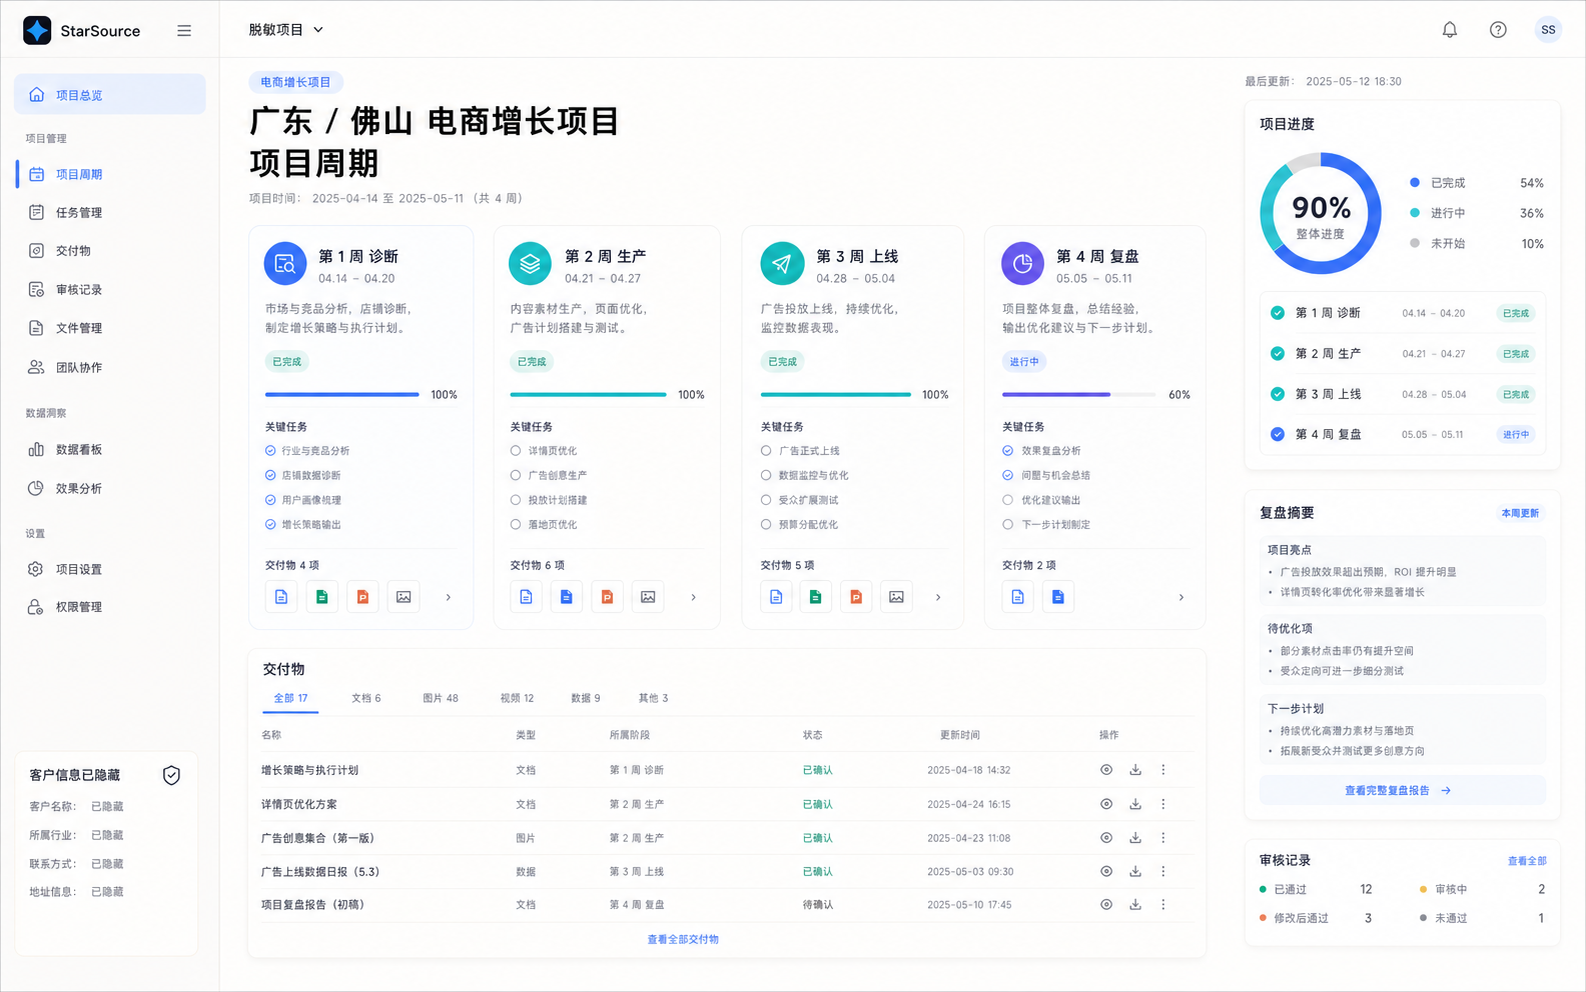The width and height of the screenshot is (1586, 992).
Task: Check the 优化建议输出 task
Action: tap(1008, 500)
